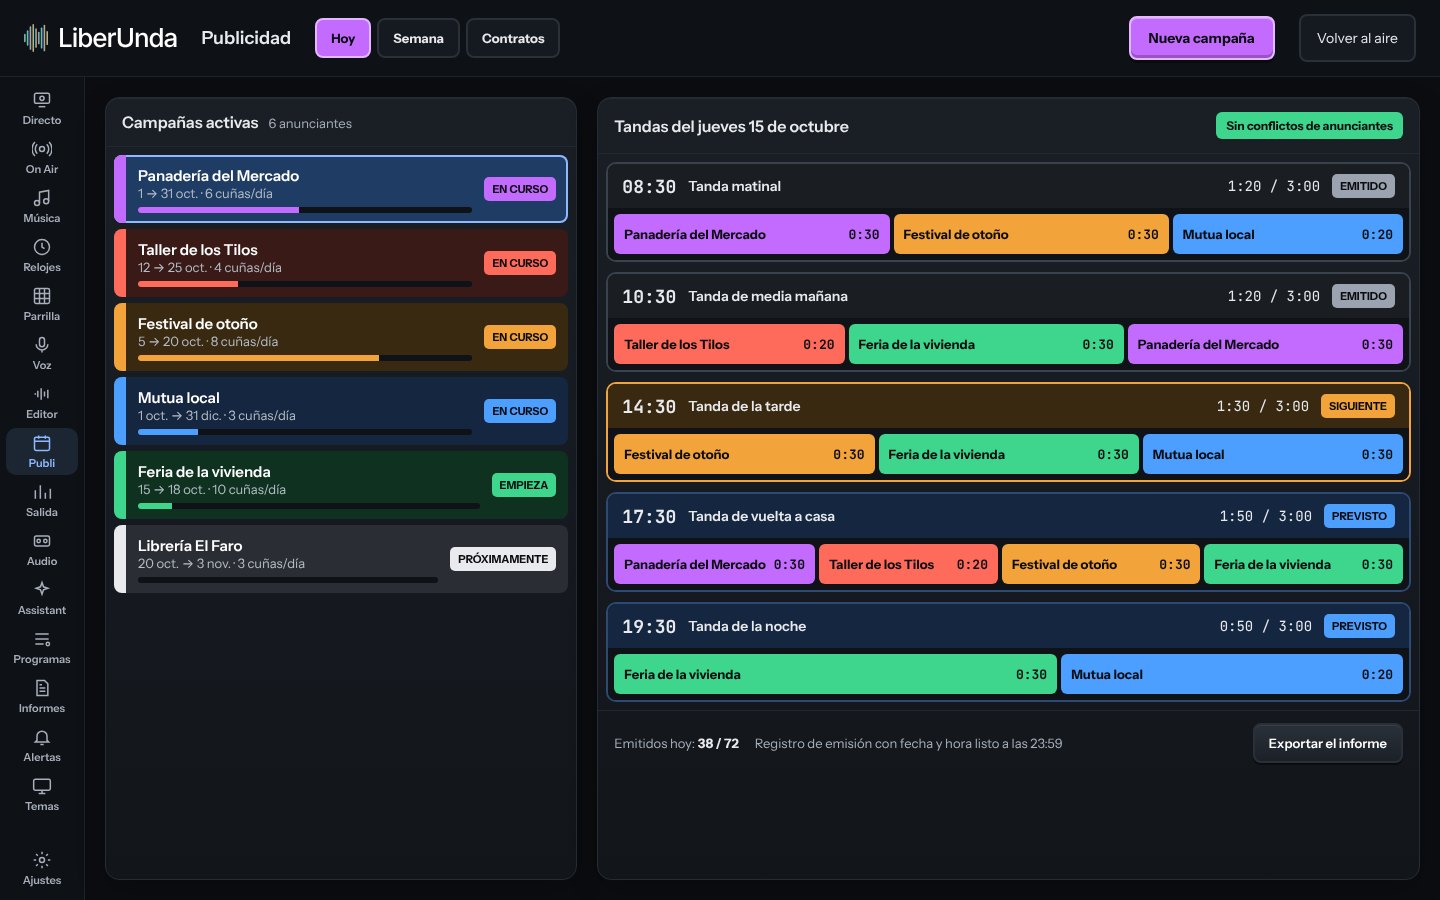Click Volver al aire button
Viewport: 1440px width, 900px height.
1357,38
